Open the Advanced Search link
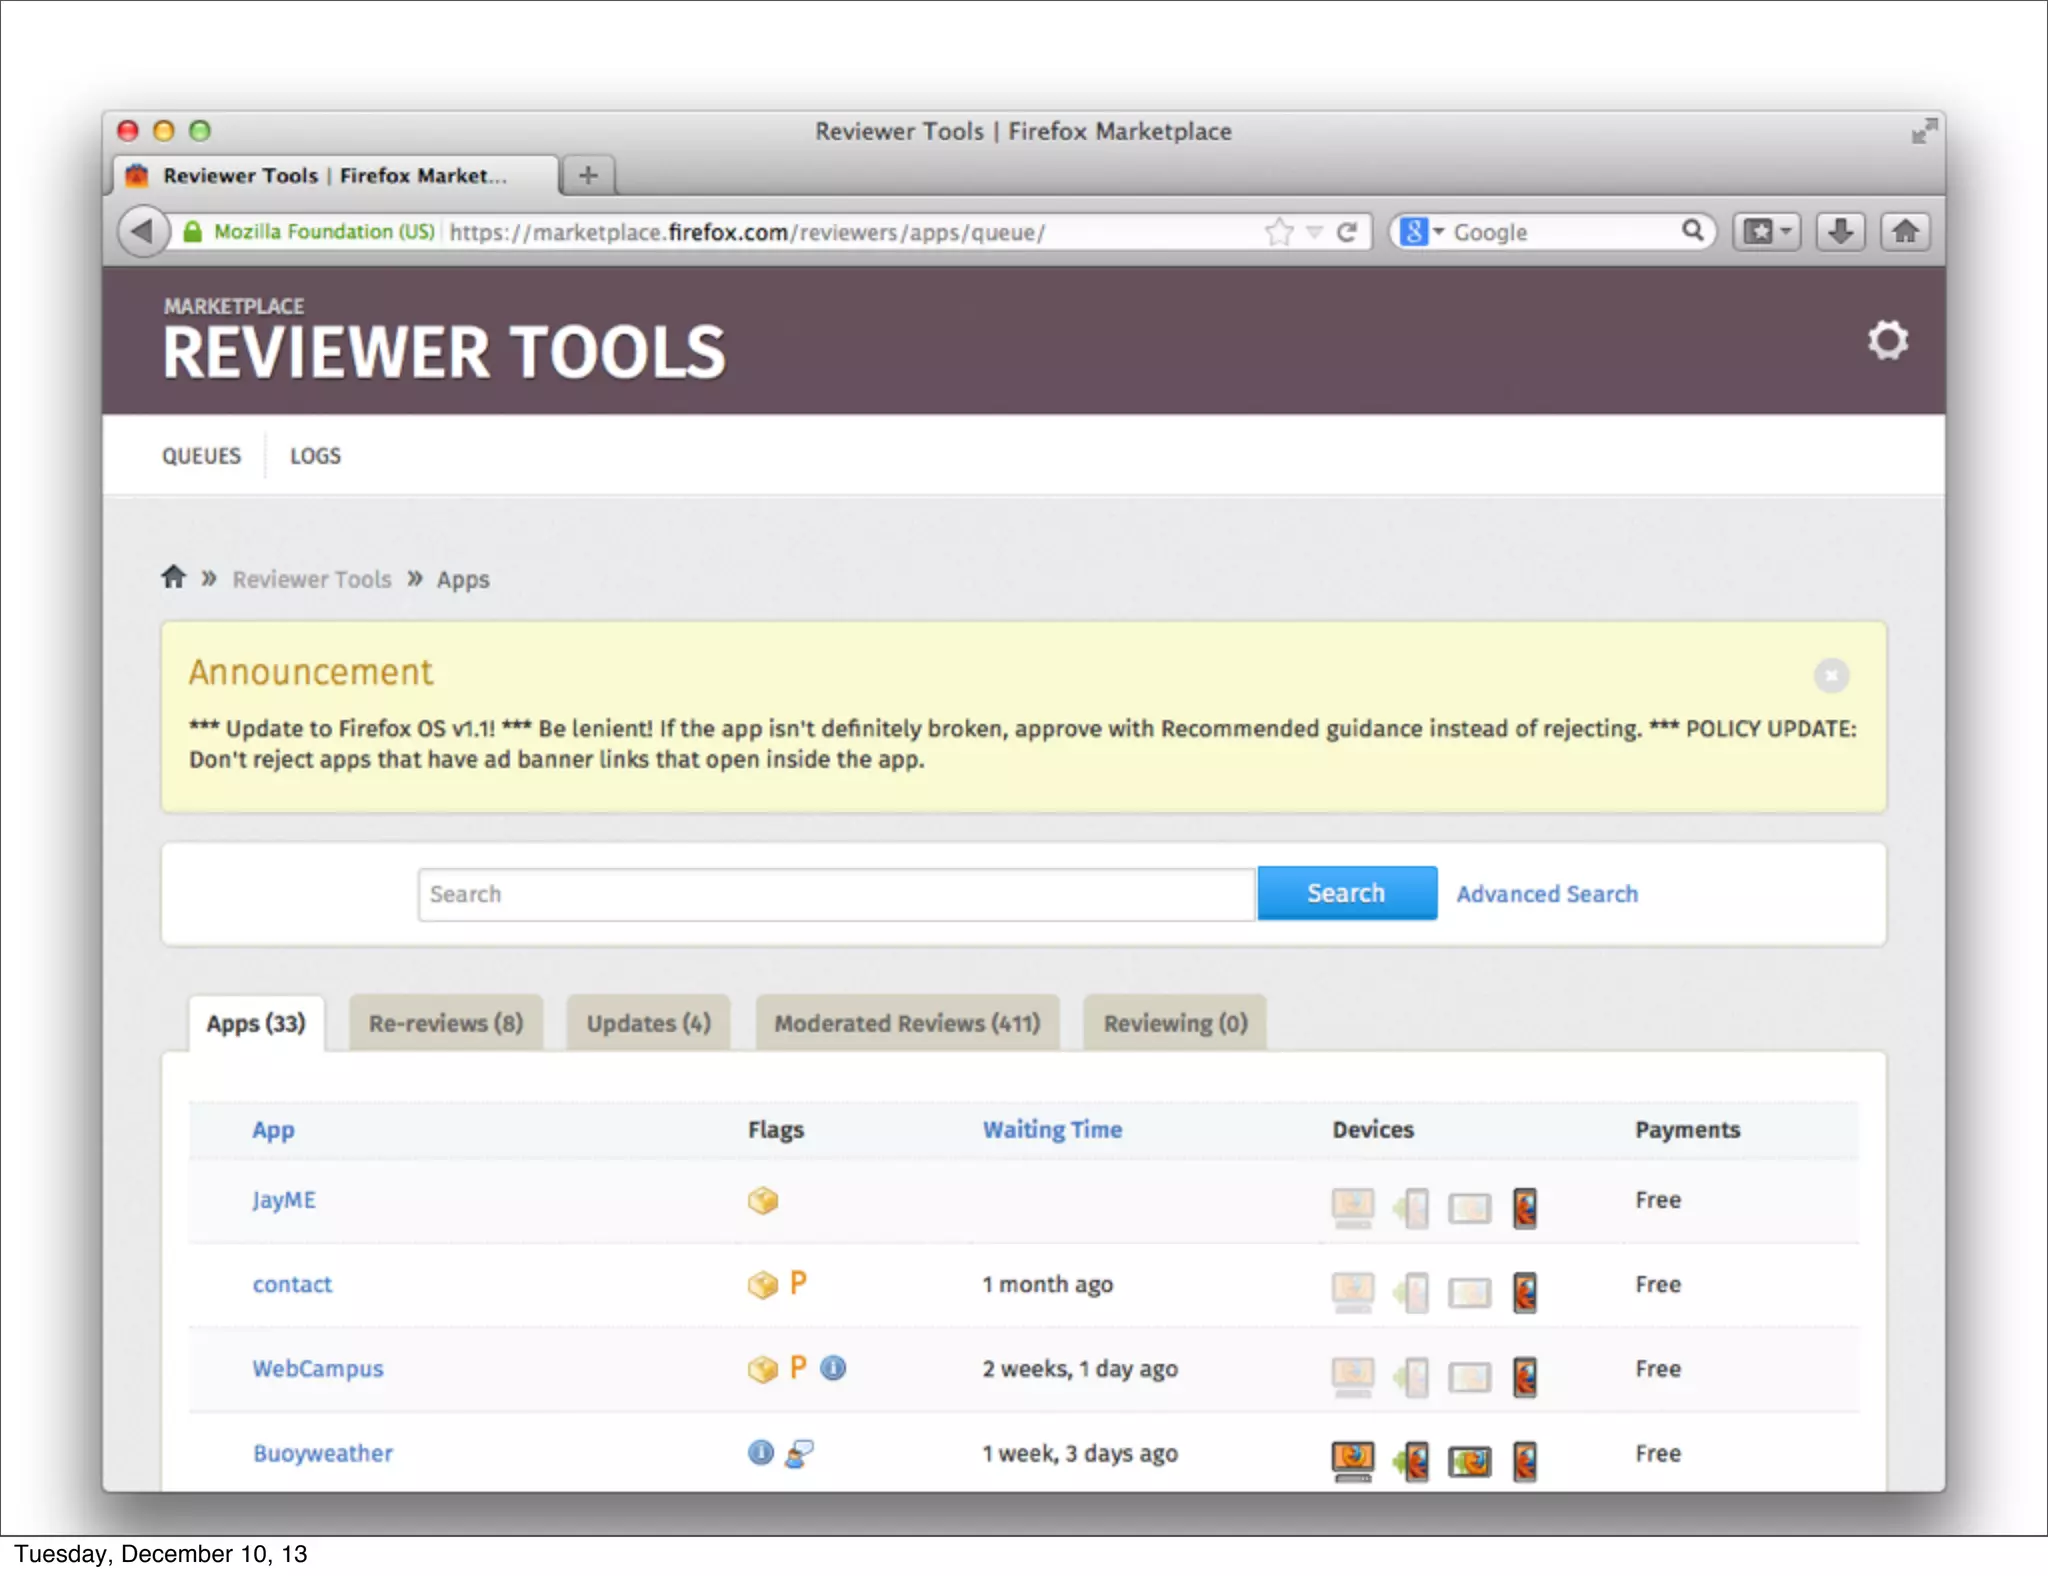Screen dimensions: 2048x1576 coord(1546,894)
